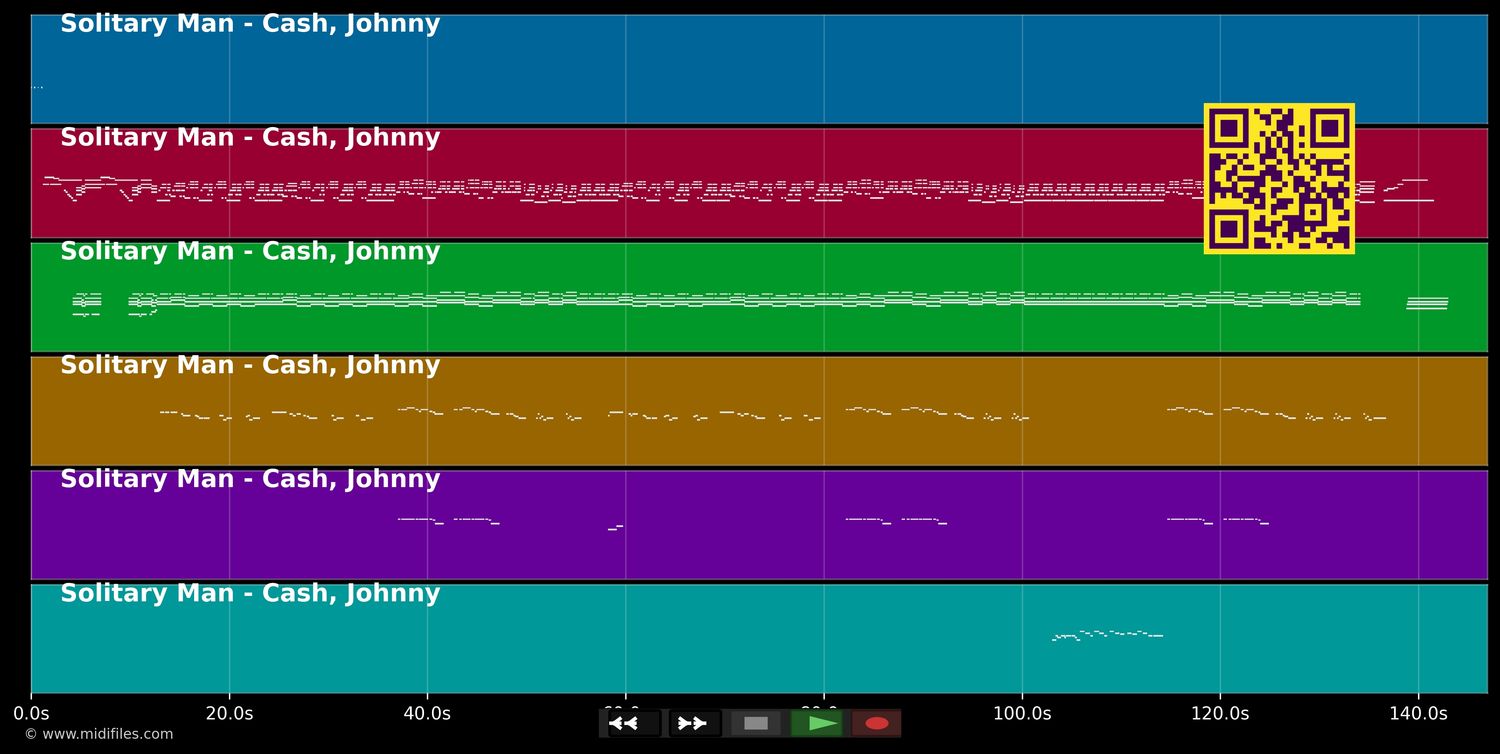Click the fast-forward double-arrow button
Viewport: 1500px width, 754px height.
point(695,723)
